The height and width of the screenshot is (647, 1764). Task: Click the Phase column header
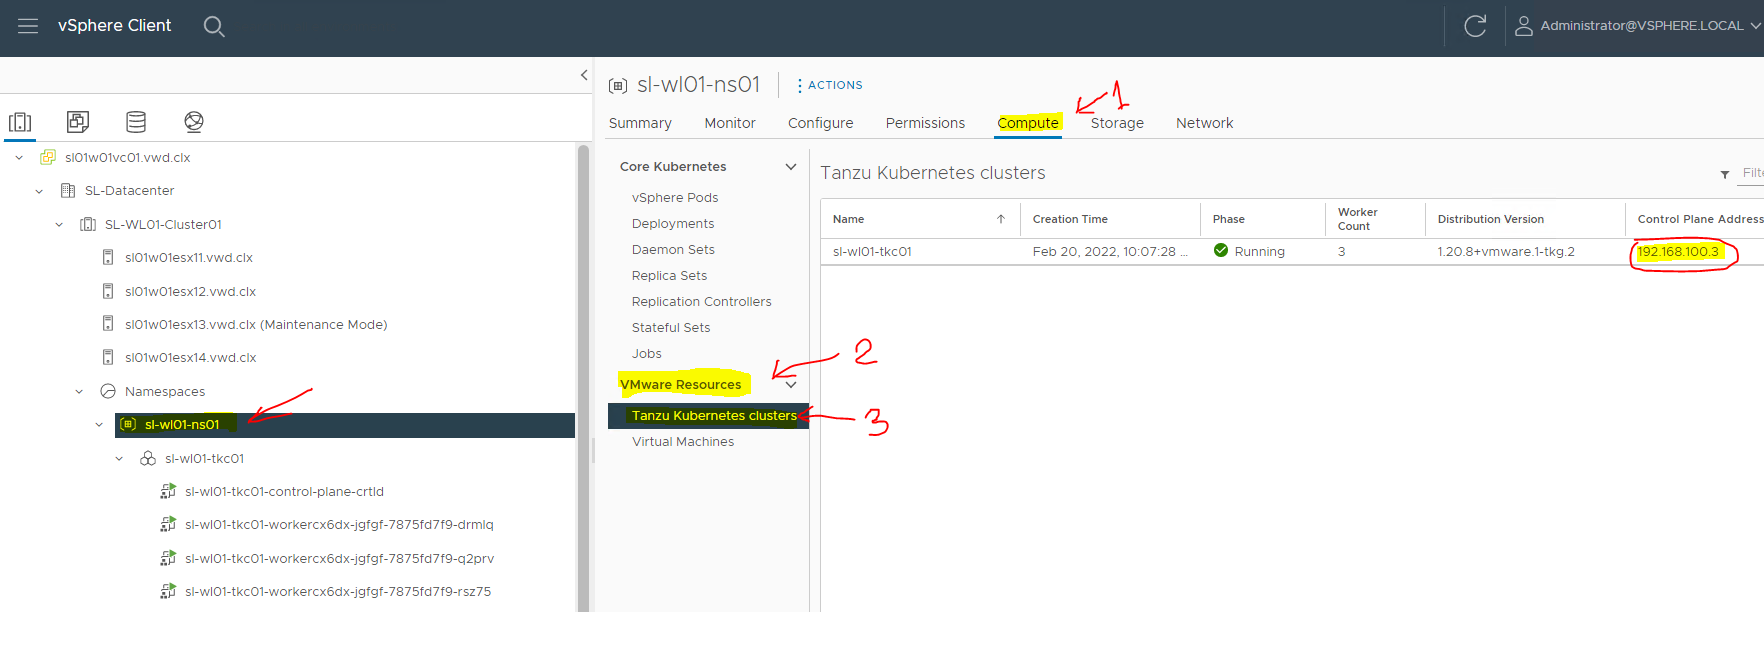pos(1229,220)
